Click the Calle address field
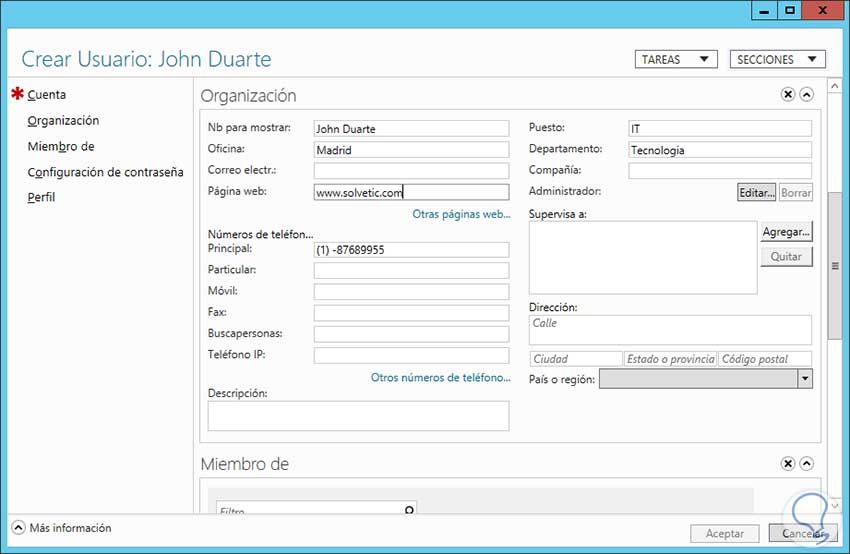 click(x=670, y=330)
